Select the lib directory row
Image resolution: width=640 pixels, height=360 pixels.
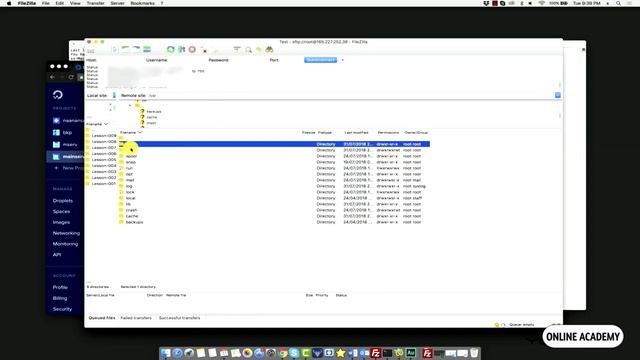click(x=274, y=204)
